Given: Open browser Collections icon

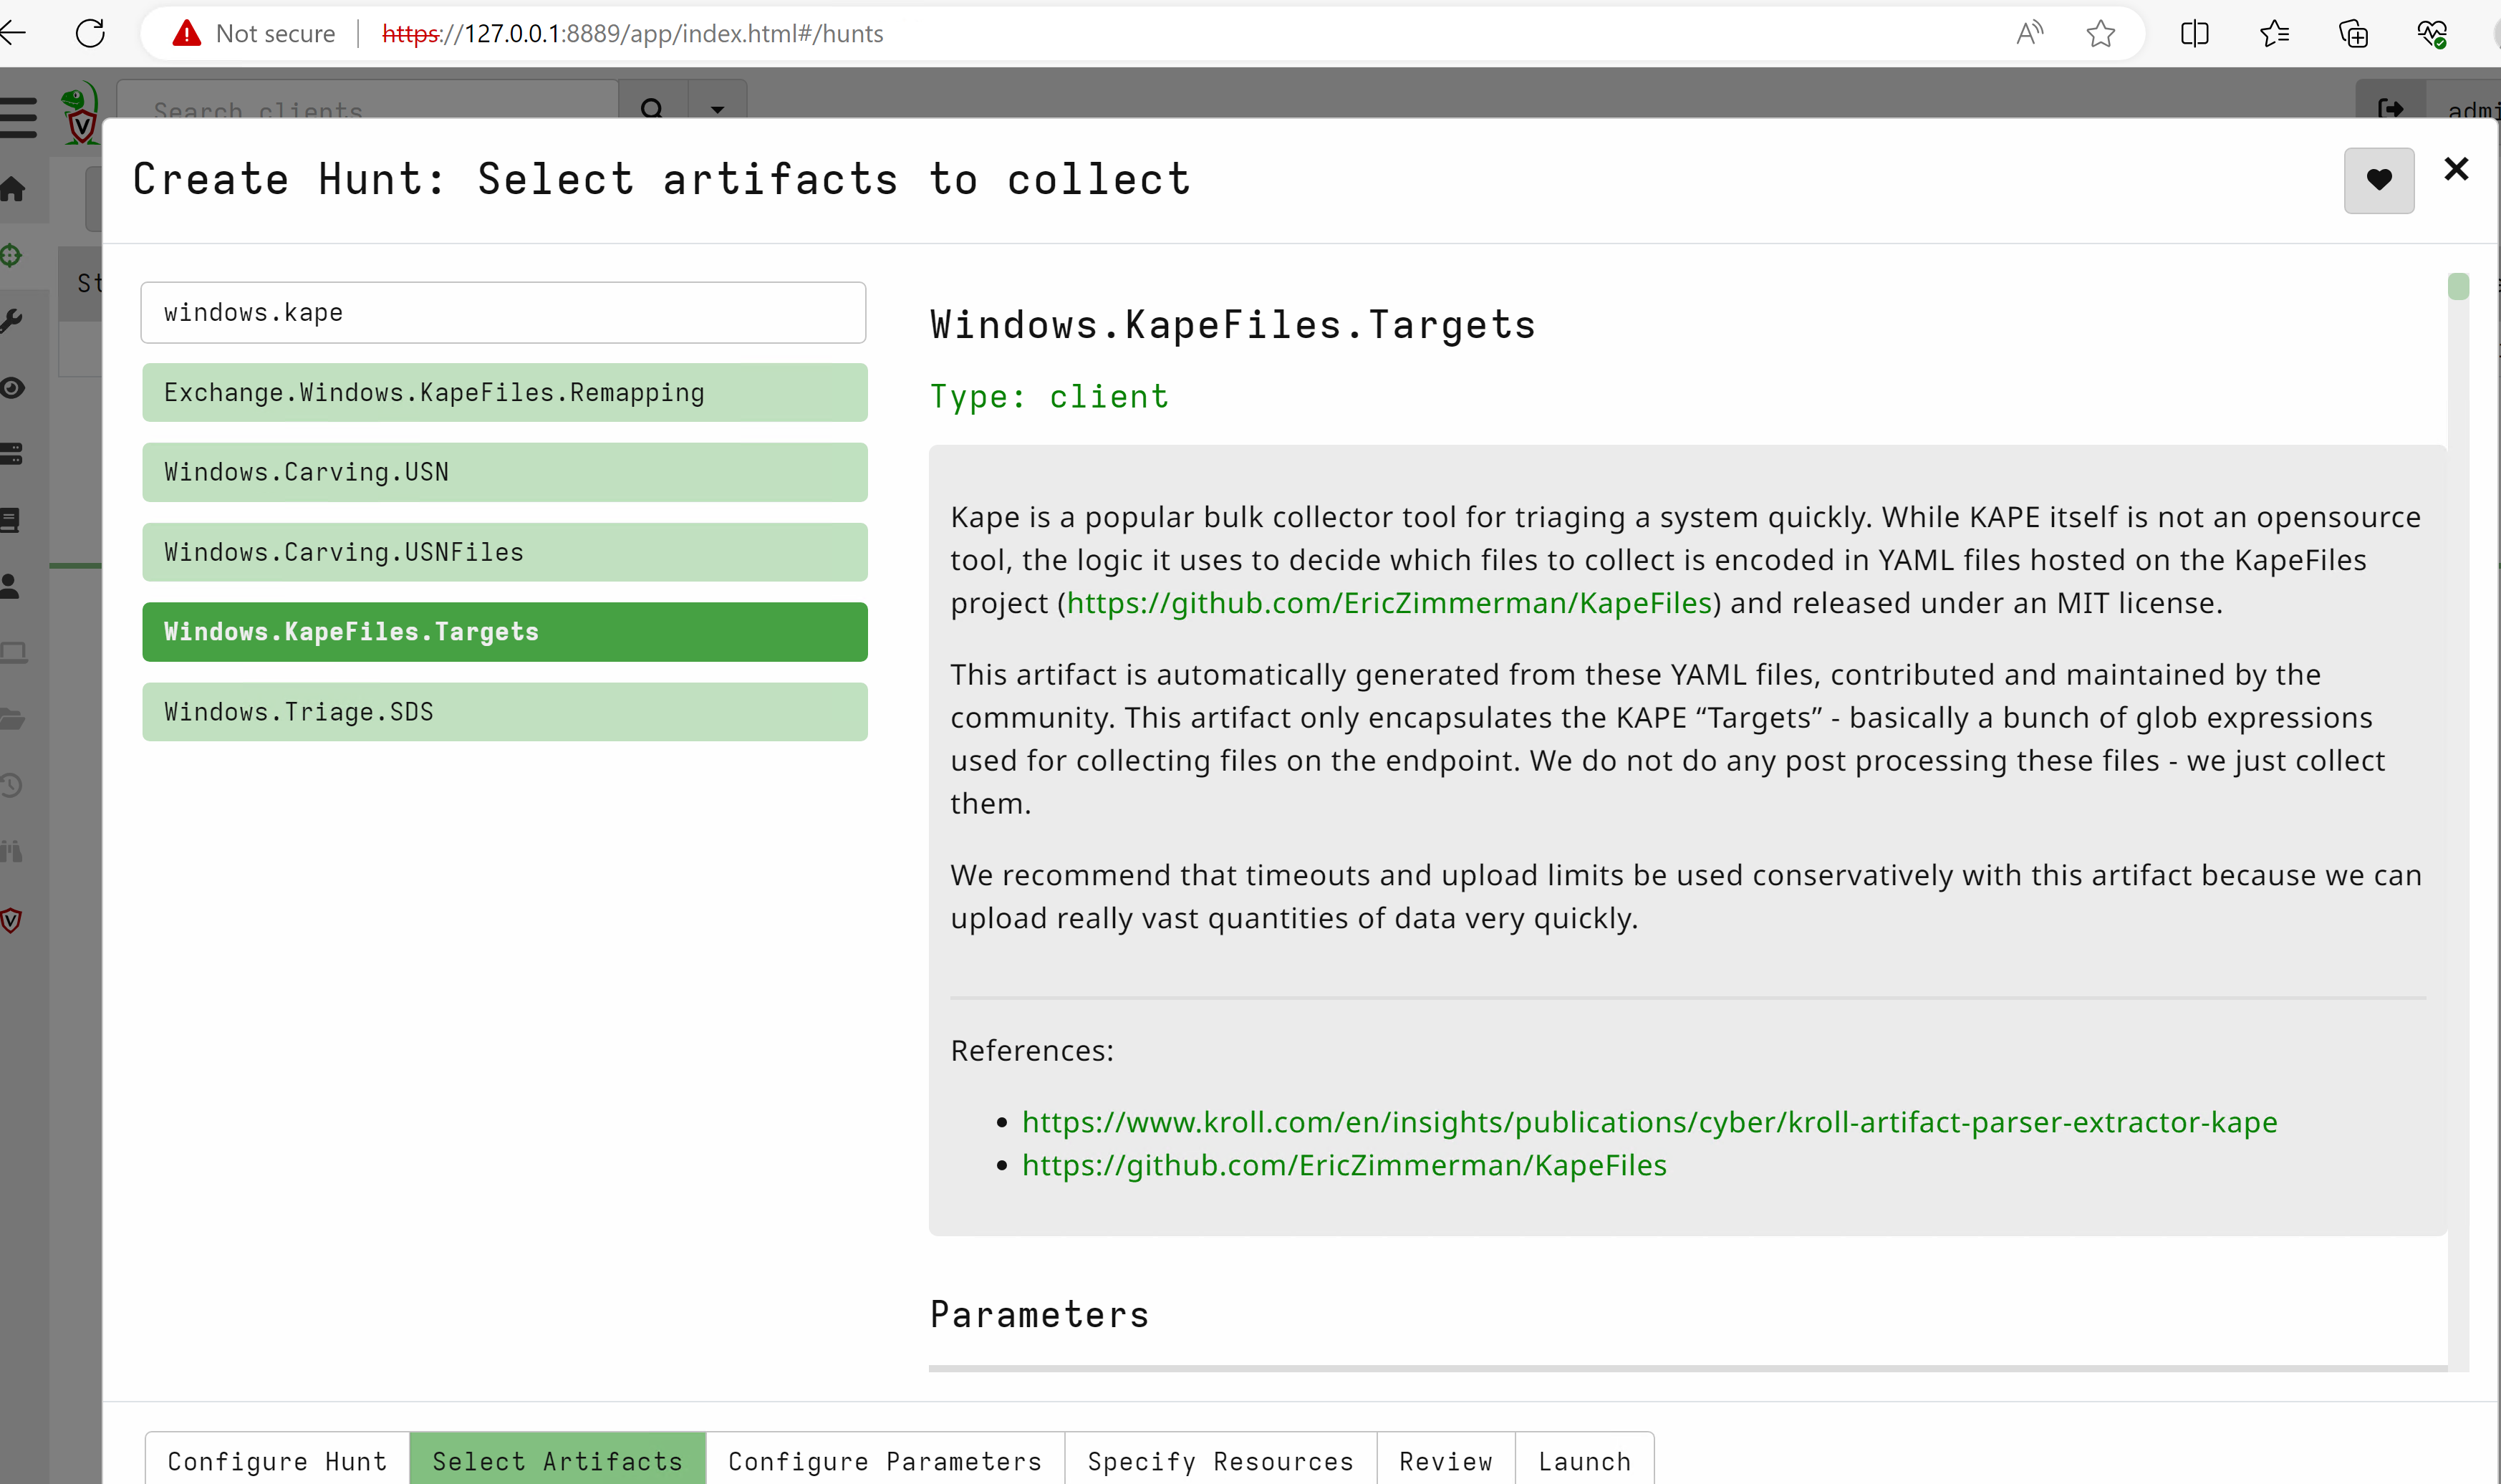Looking at the screenshot, I should point(2353,33).
